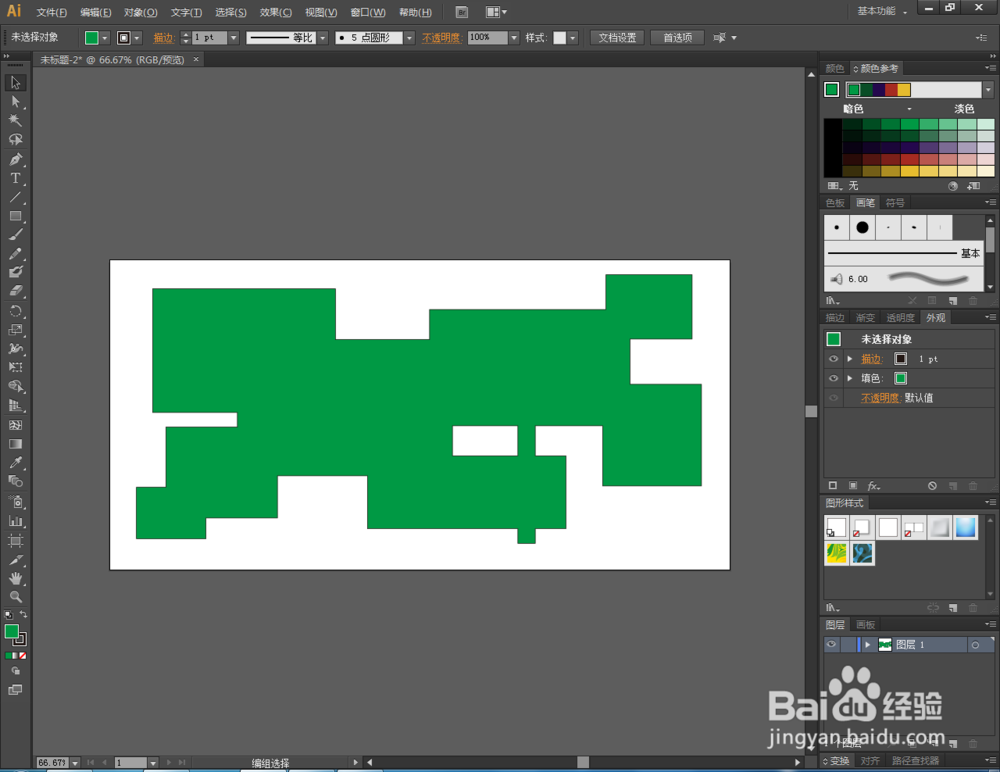1000x772 pixels.
Task: Click target circle for 图层 1
Action: point(975,645)
